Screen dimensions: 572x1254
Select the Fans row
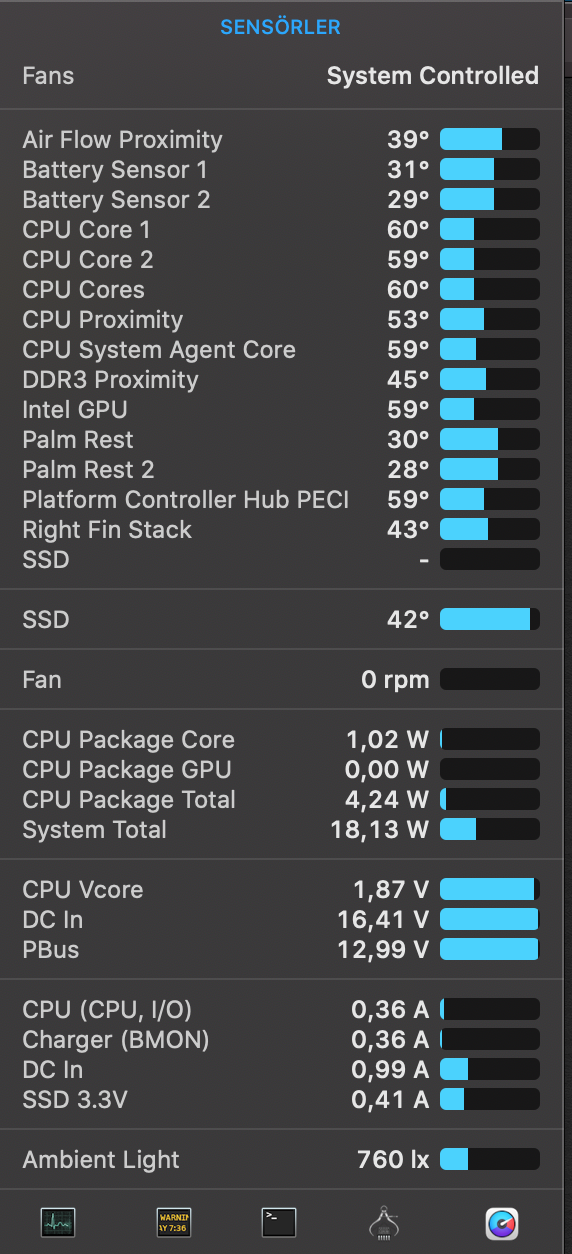(286, 76)
